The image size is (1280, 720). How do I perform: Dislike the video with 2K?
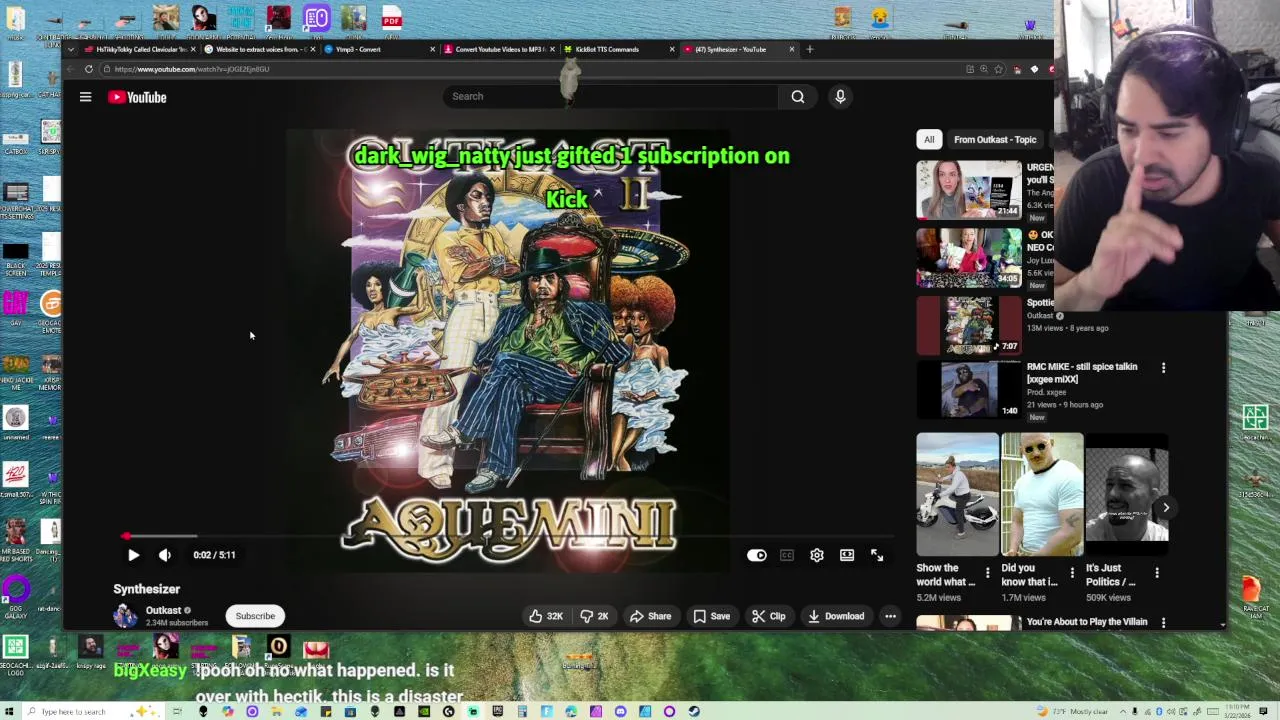coord(596,616)
